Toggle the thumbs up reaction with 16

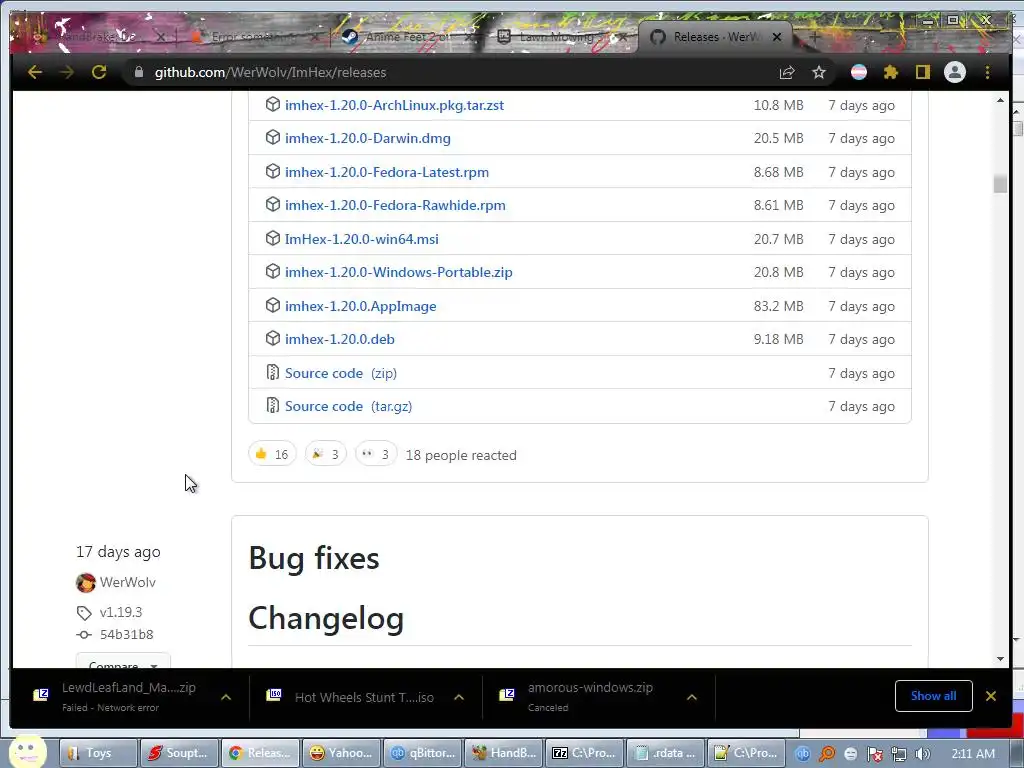tap(272, 454)
